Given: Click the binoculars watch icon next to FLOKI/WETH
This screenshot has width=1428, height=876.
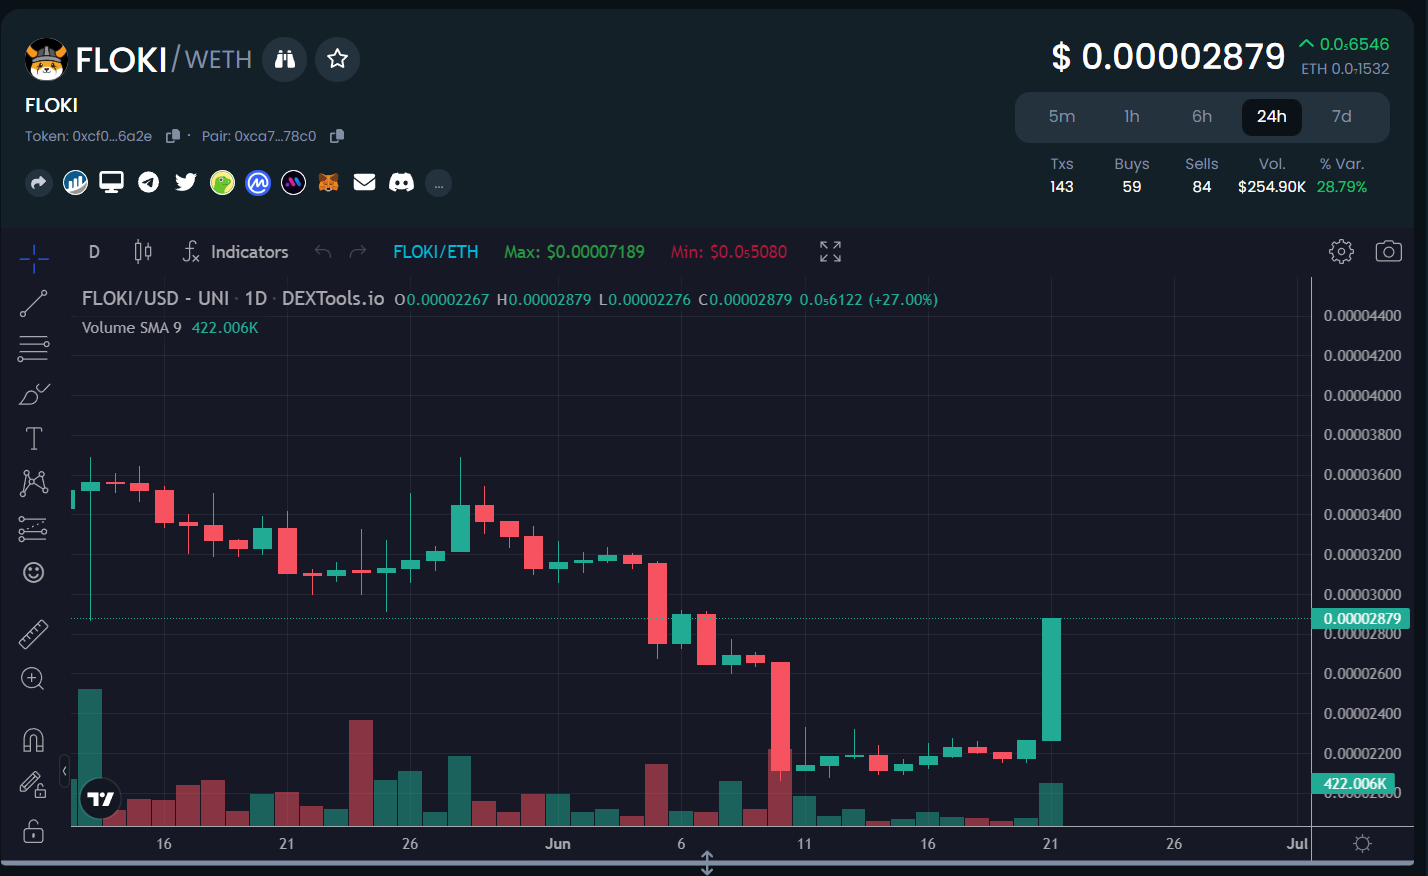Looking at the screenshot, I should 285,59.
